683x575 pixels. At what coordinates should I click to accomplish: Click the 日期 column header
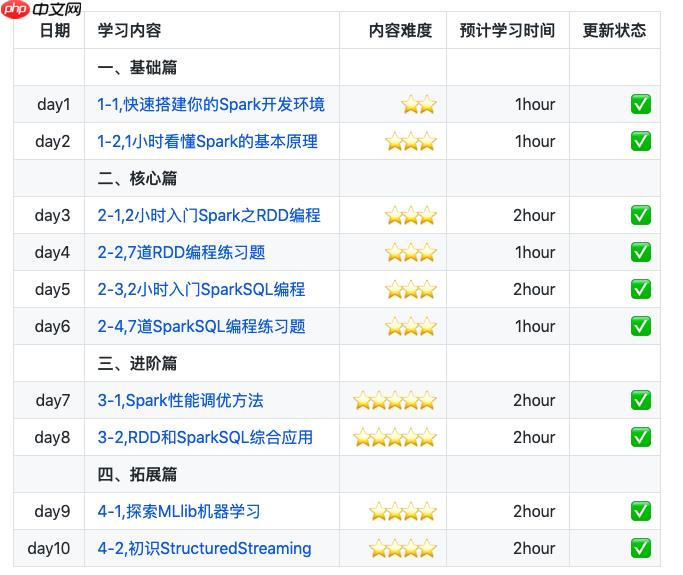click(55, 31)
